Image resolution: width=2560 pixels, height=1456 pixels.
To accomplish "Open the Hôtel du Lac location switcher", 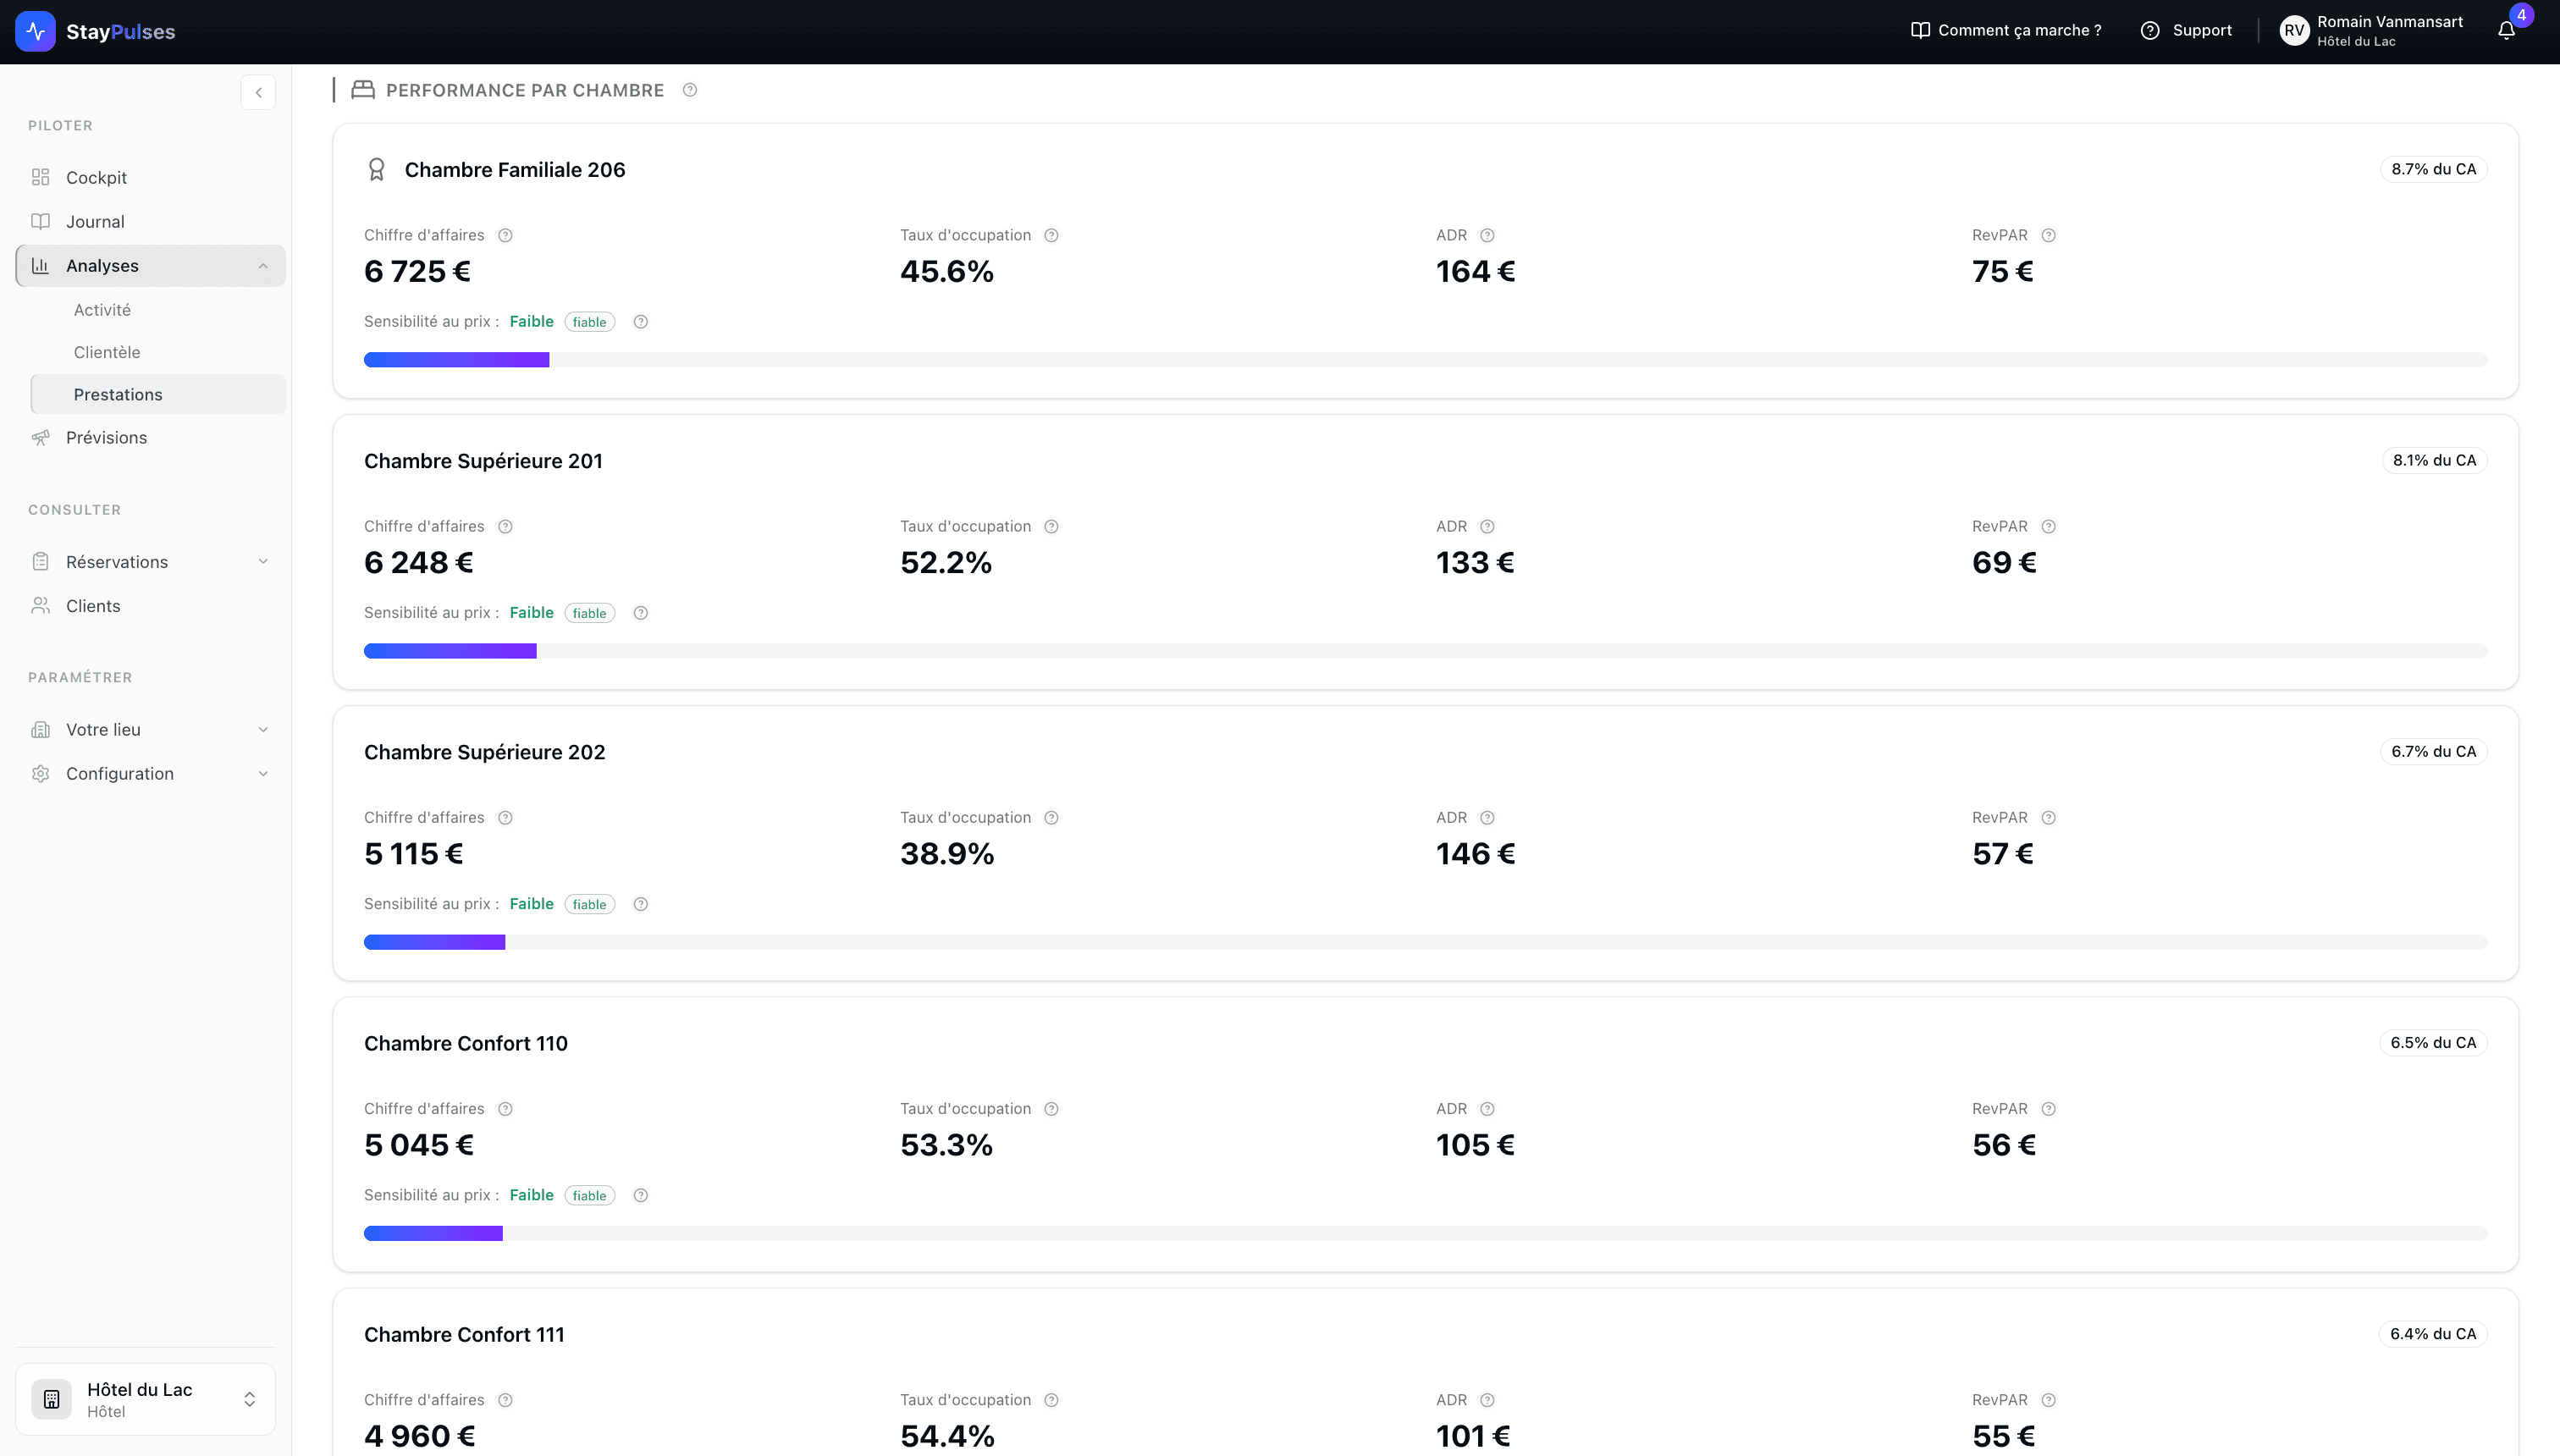I will coord(145,1398).
